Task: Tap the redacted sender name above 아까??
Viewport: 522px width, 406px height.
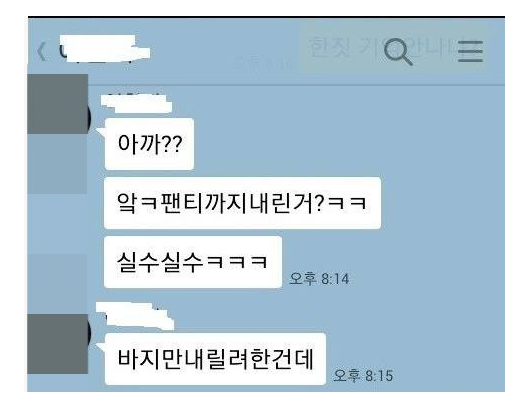Action: (136, 102)
